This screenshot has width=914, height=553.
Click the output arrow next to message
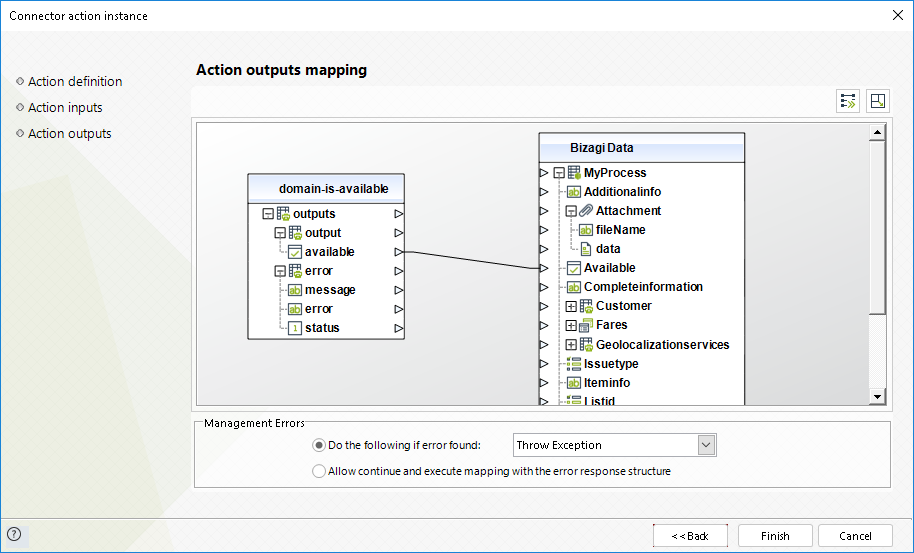399,290
